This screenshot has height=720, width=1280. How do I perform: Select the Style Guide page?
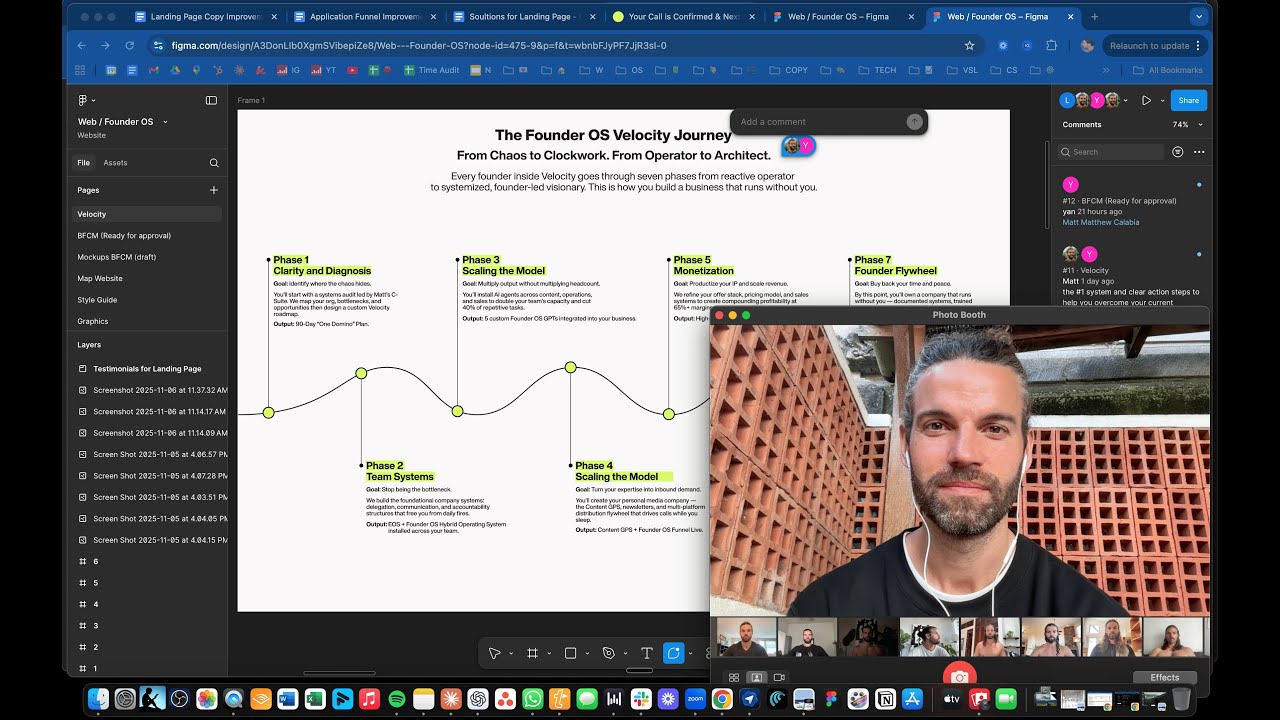(148, 300)
